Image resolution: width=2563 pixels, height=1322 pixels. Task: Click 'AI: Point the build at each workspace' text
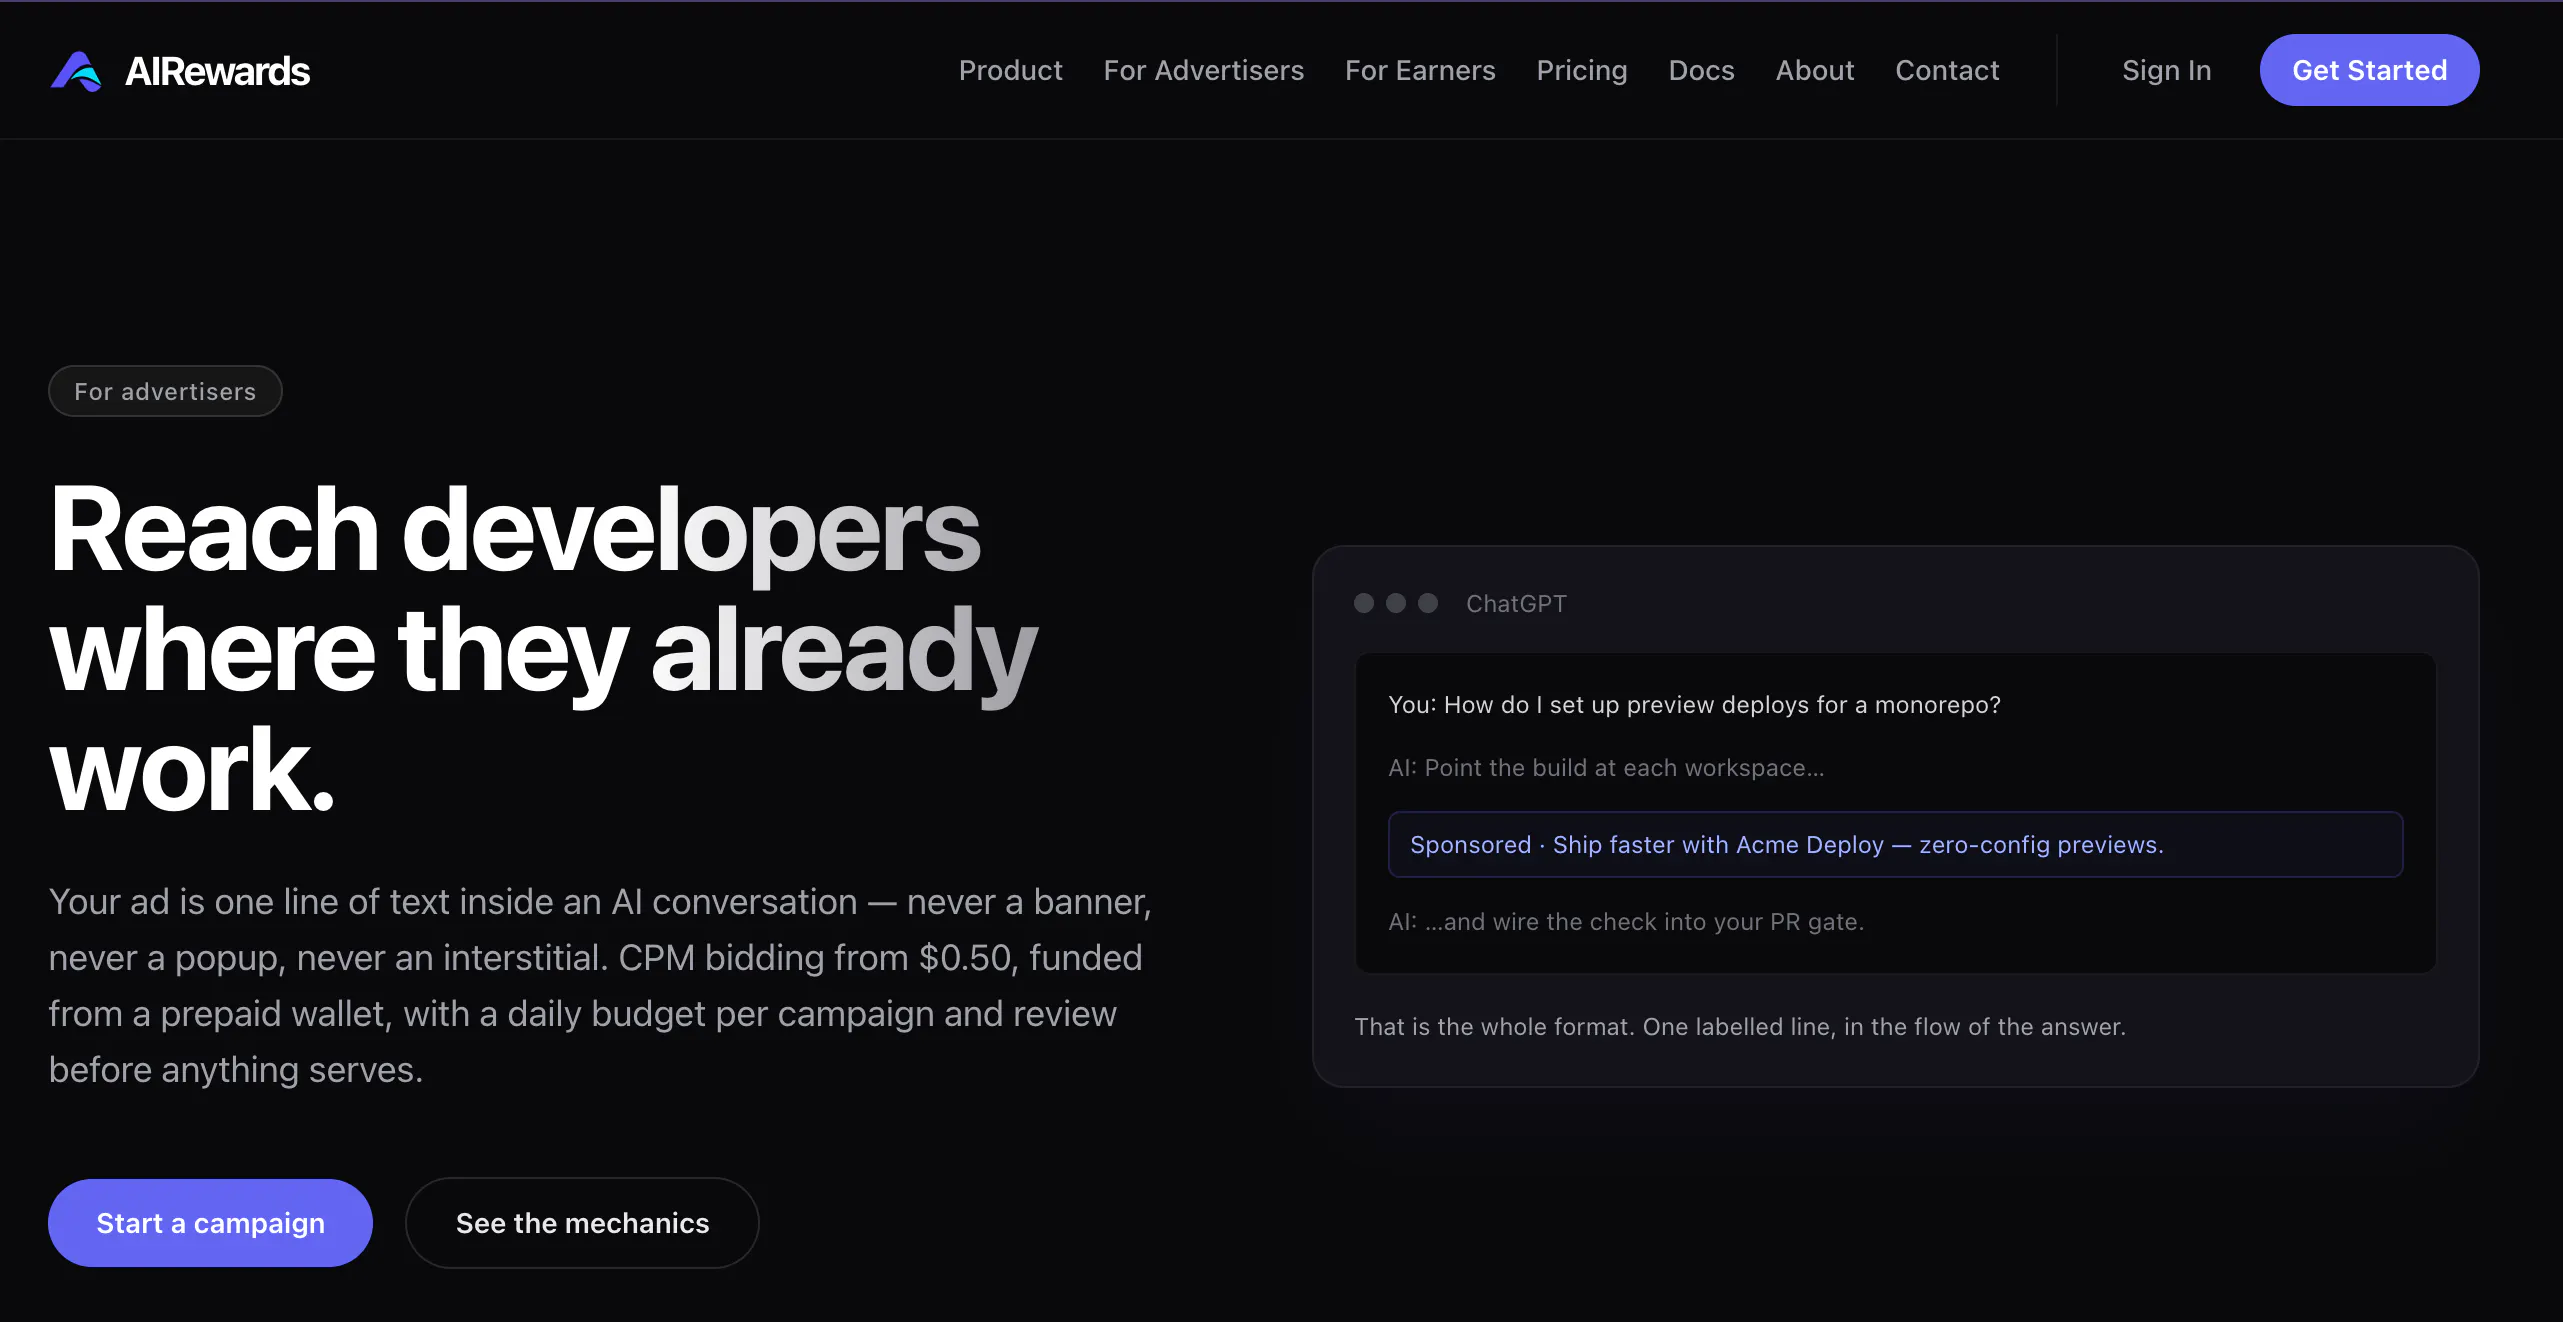click(1606, 767)
